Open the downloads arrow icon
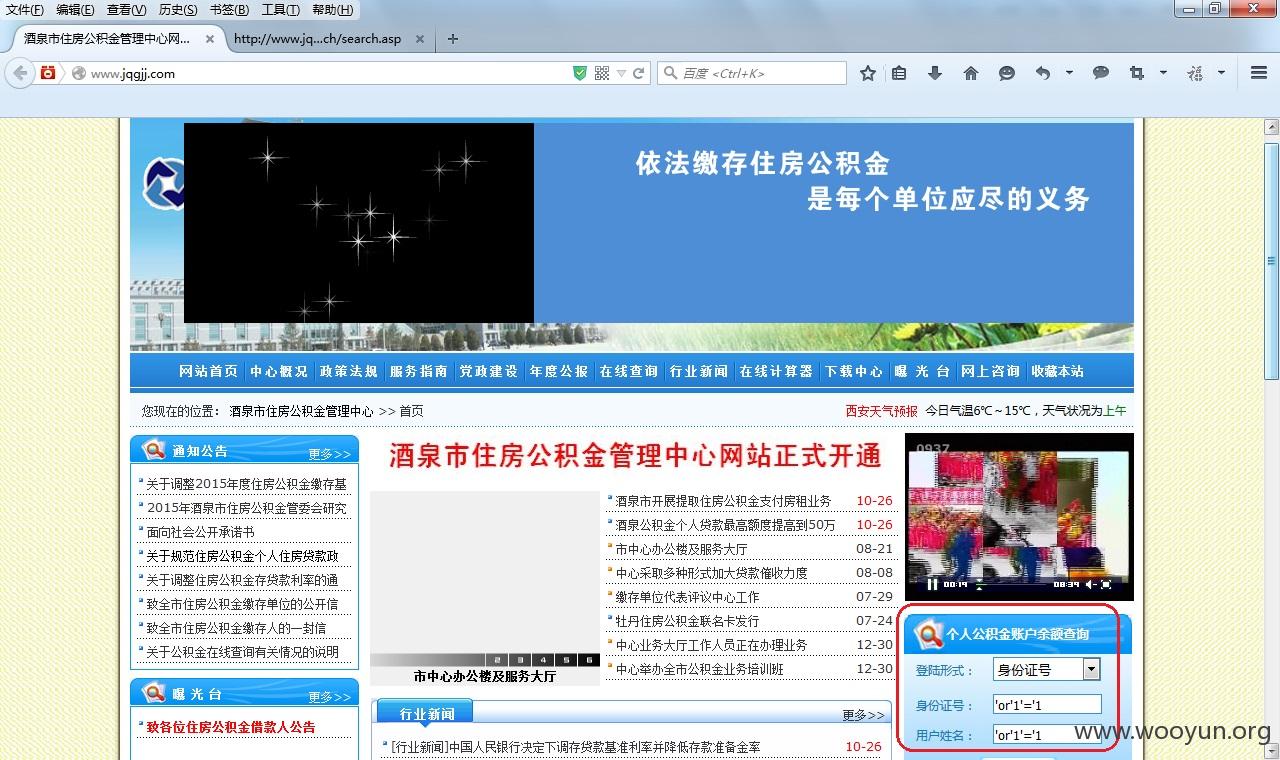The height and width of the screenshot is (760, 1280). (x=935, y=73)
